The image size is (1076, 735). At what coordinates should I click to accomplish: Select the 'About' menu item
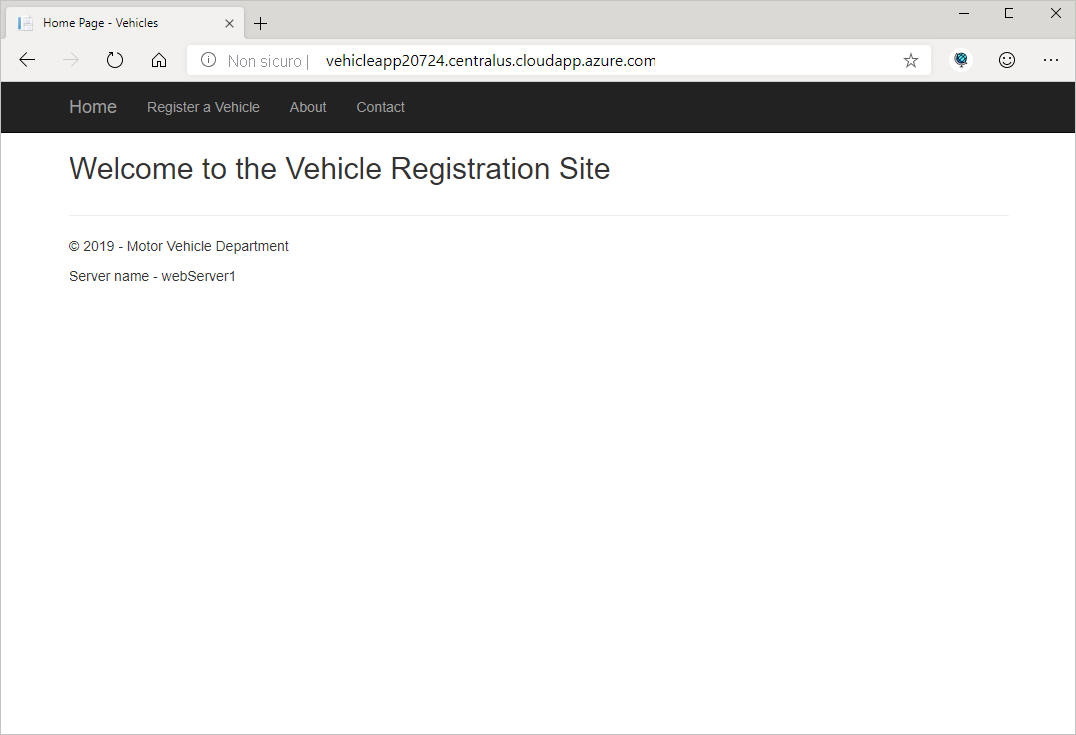[308, 107]
